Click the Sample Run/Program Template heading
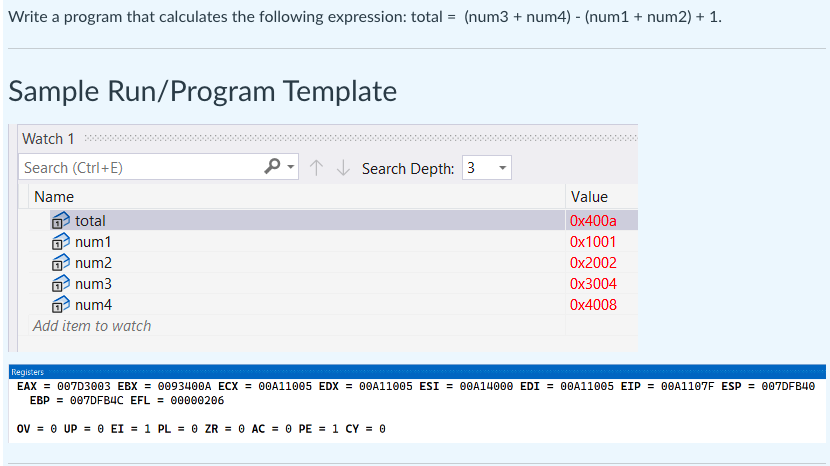 (x=202, y=91)
